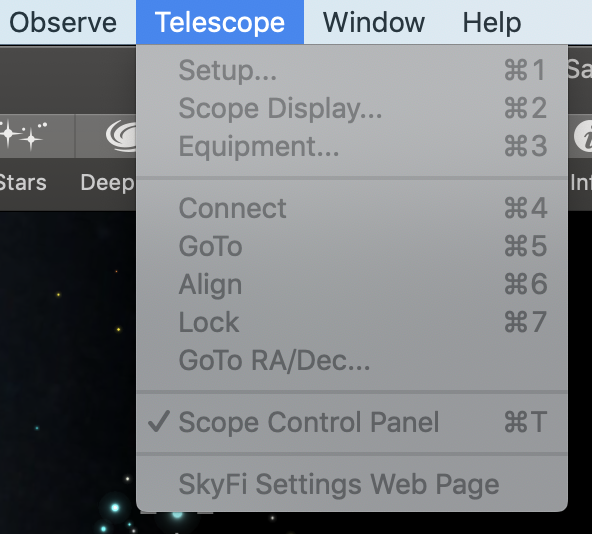
Task: Toggle the Scope Control Panel checkmark item
Action: (x=352, y=422)
